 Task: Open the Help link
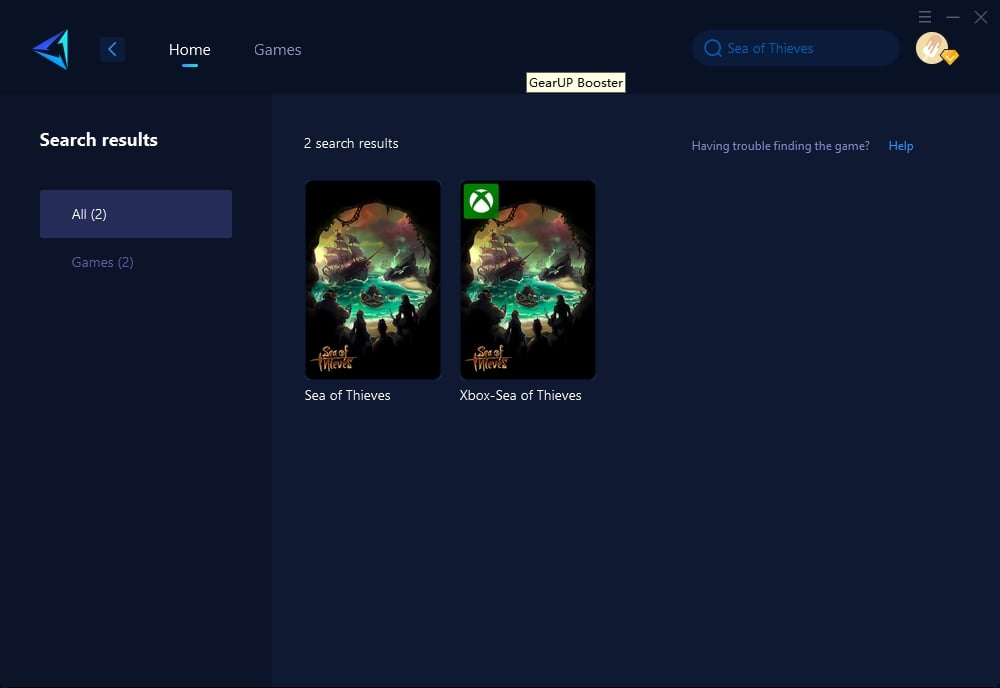(x=901, y=146)
